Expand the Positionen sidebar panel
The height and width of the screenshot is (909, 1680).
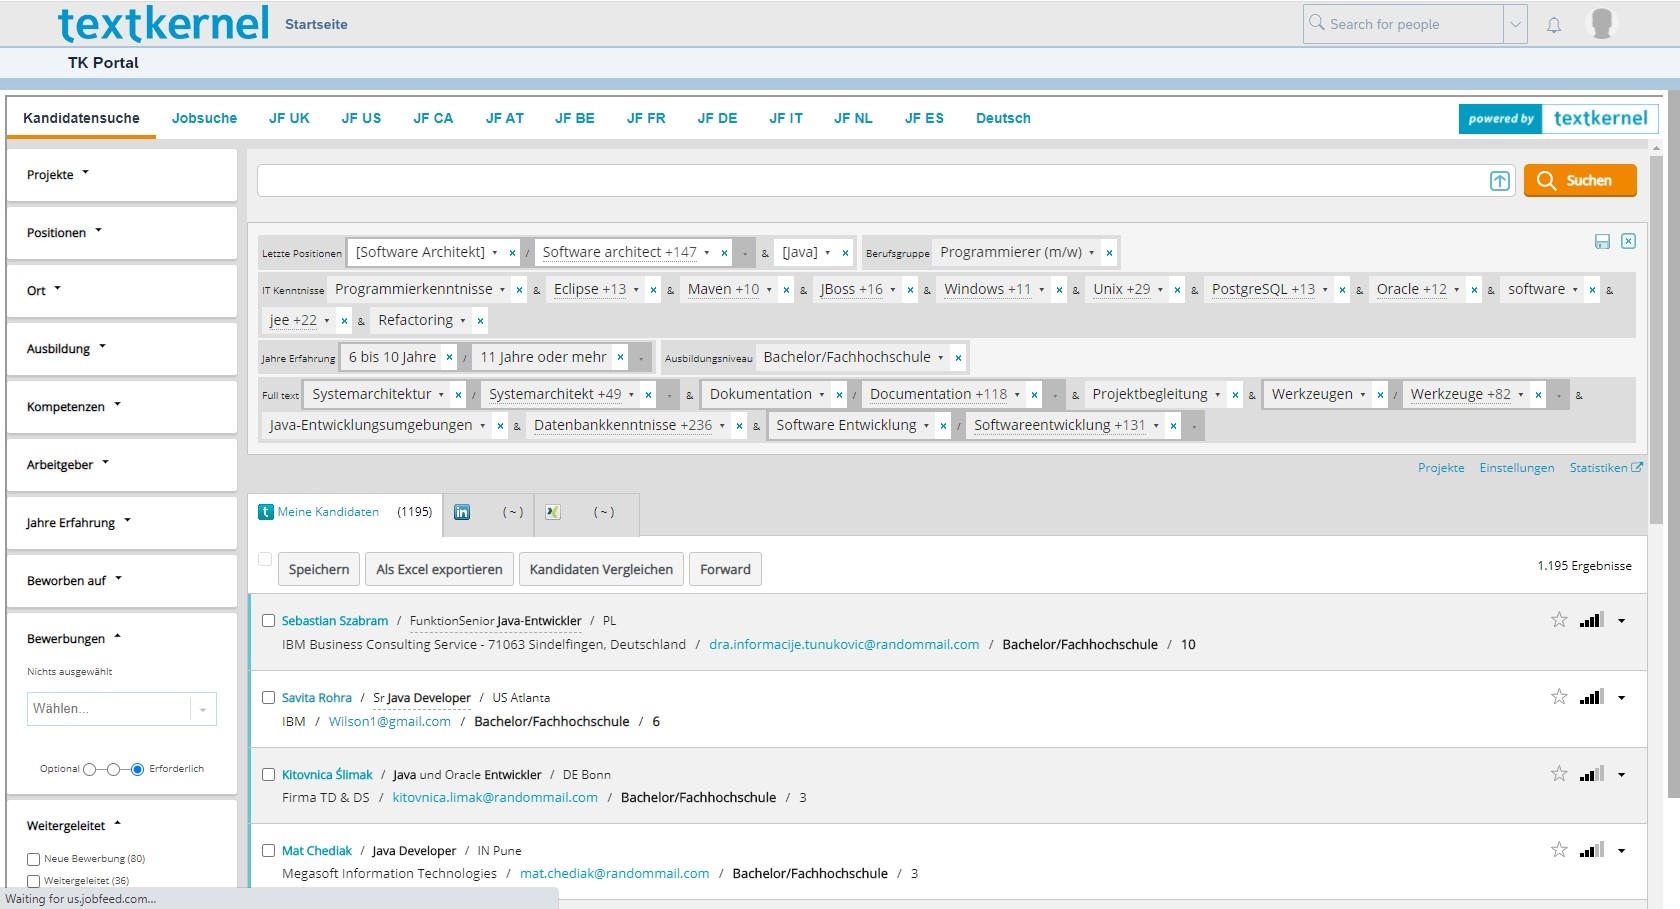coord(122,233)
